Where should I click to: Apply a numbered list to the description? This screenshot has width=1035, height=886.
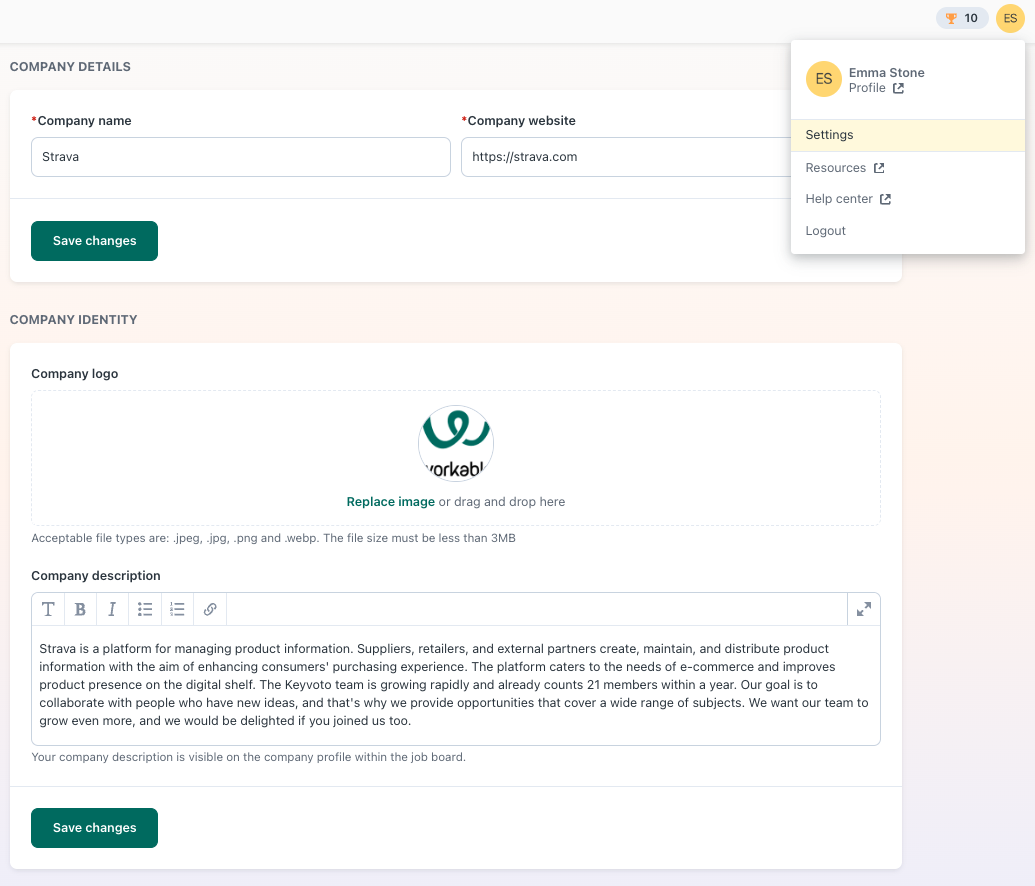177,608
